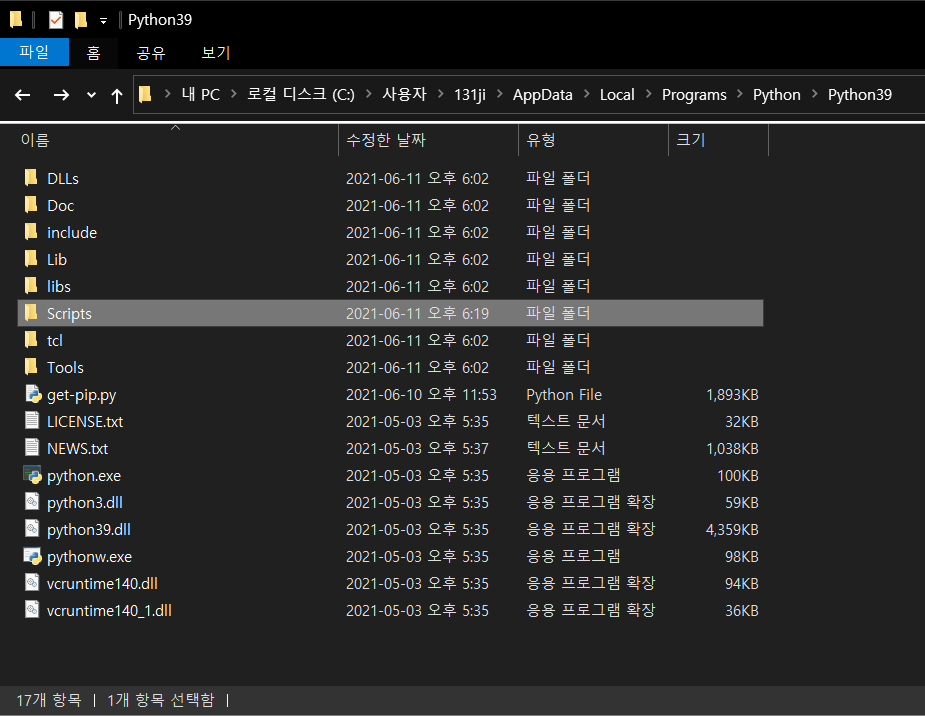Click the 1개 항목 선택함 status text

[160, 700]
